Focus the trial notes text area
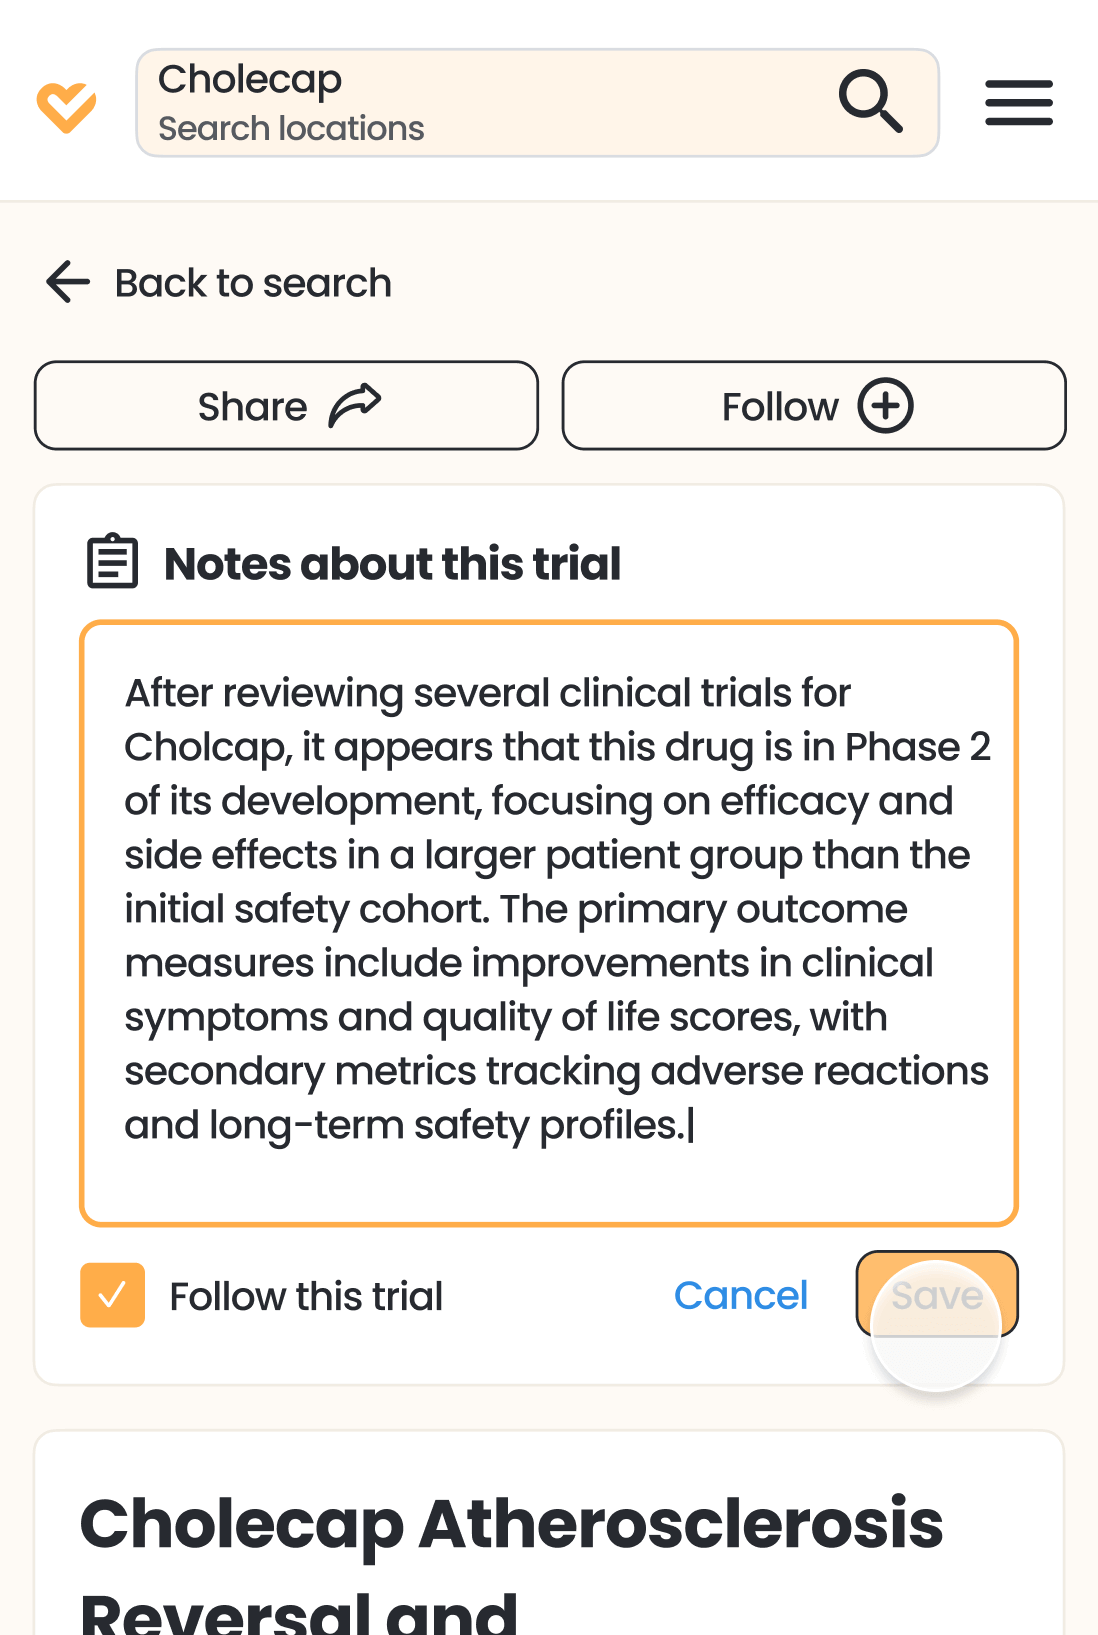The height and width of the screenshot is (1635, 1098). 548,922
